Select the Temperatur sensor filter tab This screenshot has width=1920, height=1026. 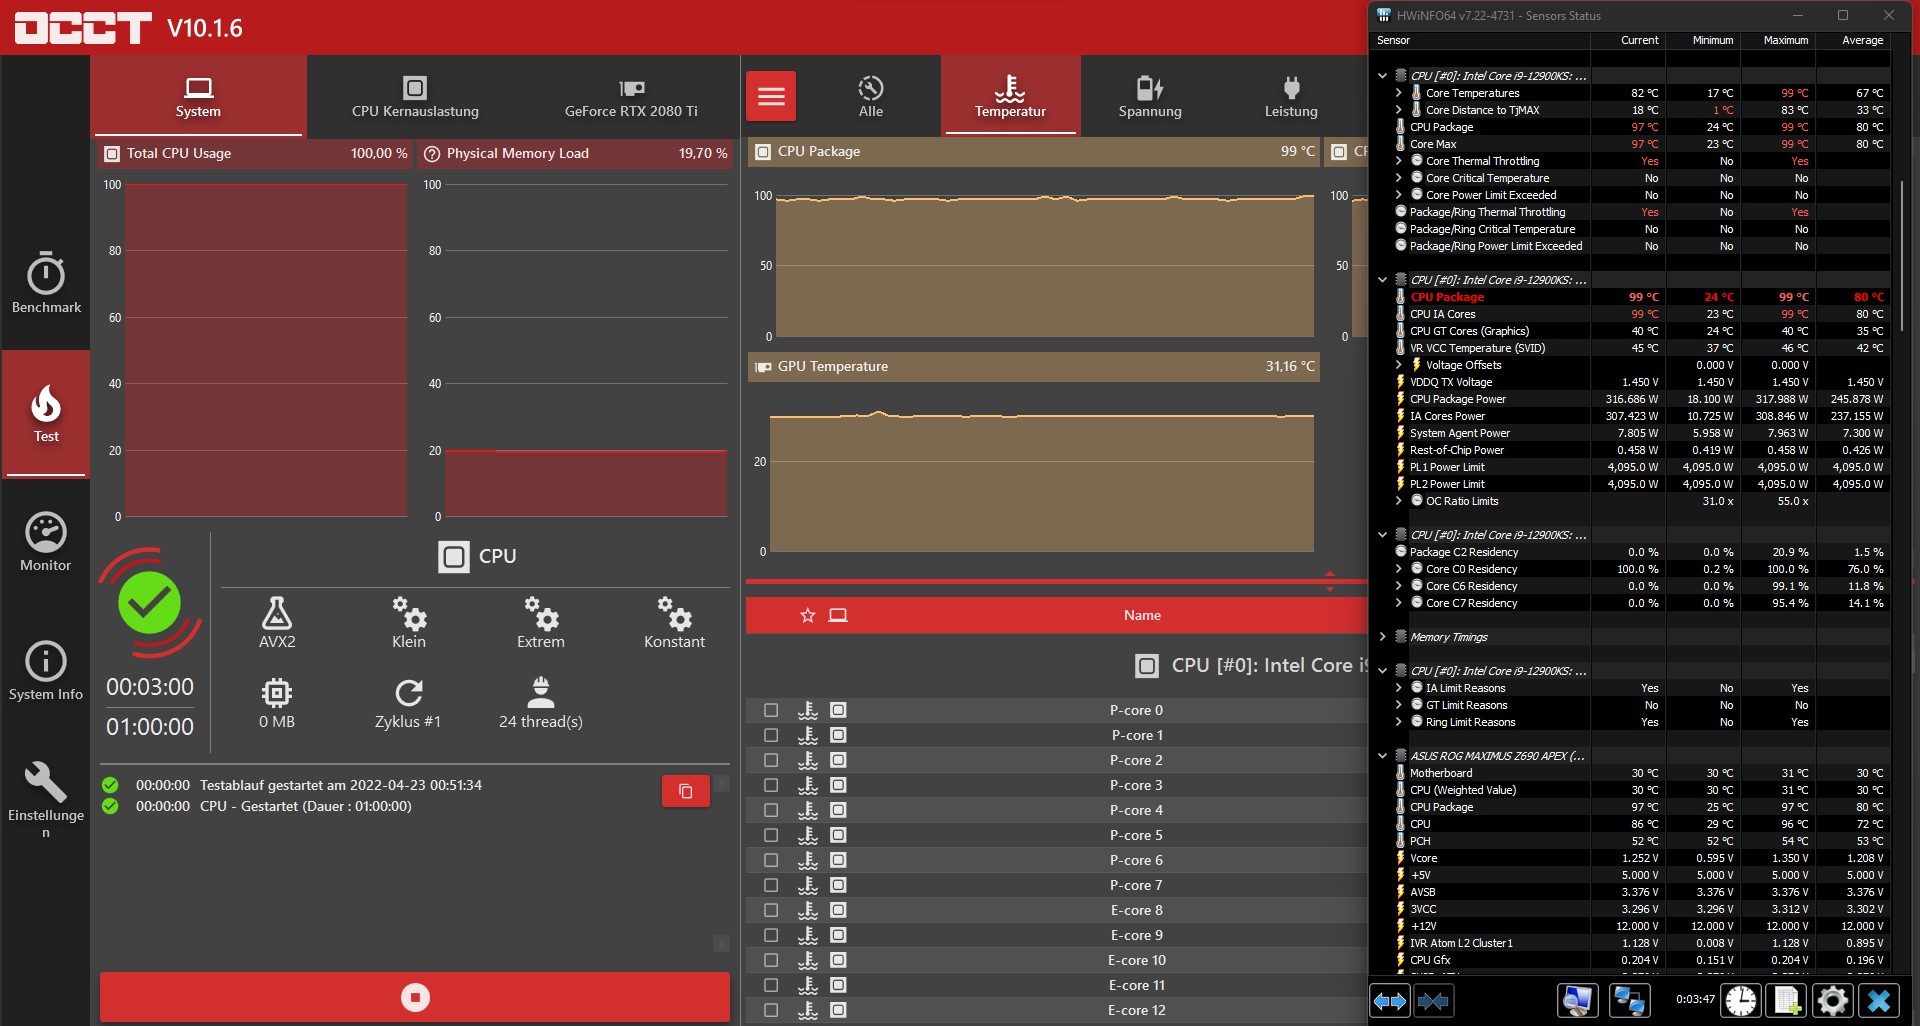coord(1010,96)
